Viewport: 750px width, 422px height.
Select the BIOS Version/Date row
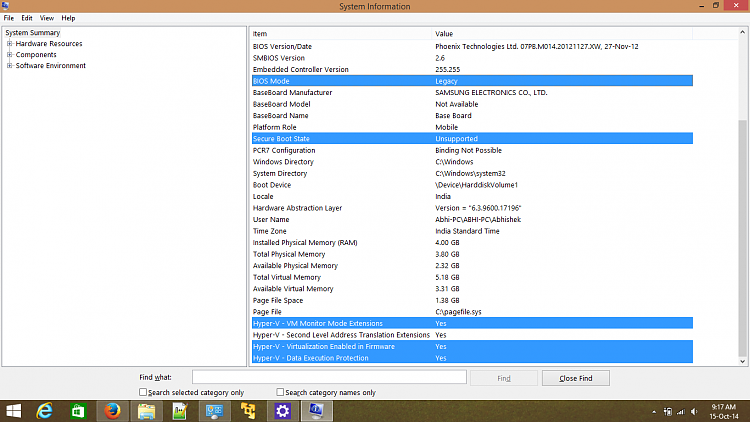(472, 46)
